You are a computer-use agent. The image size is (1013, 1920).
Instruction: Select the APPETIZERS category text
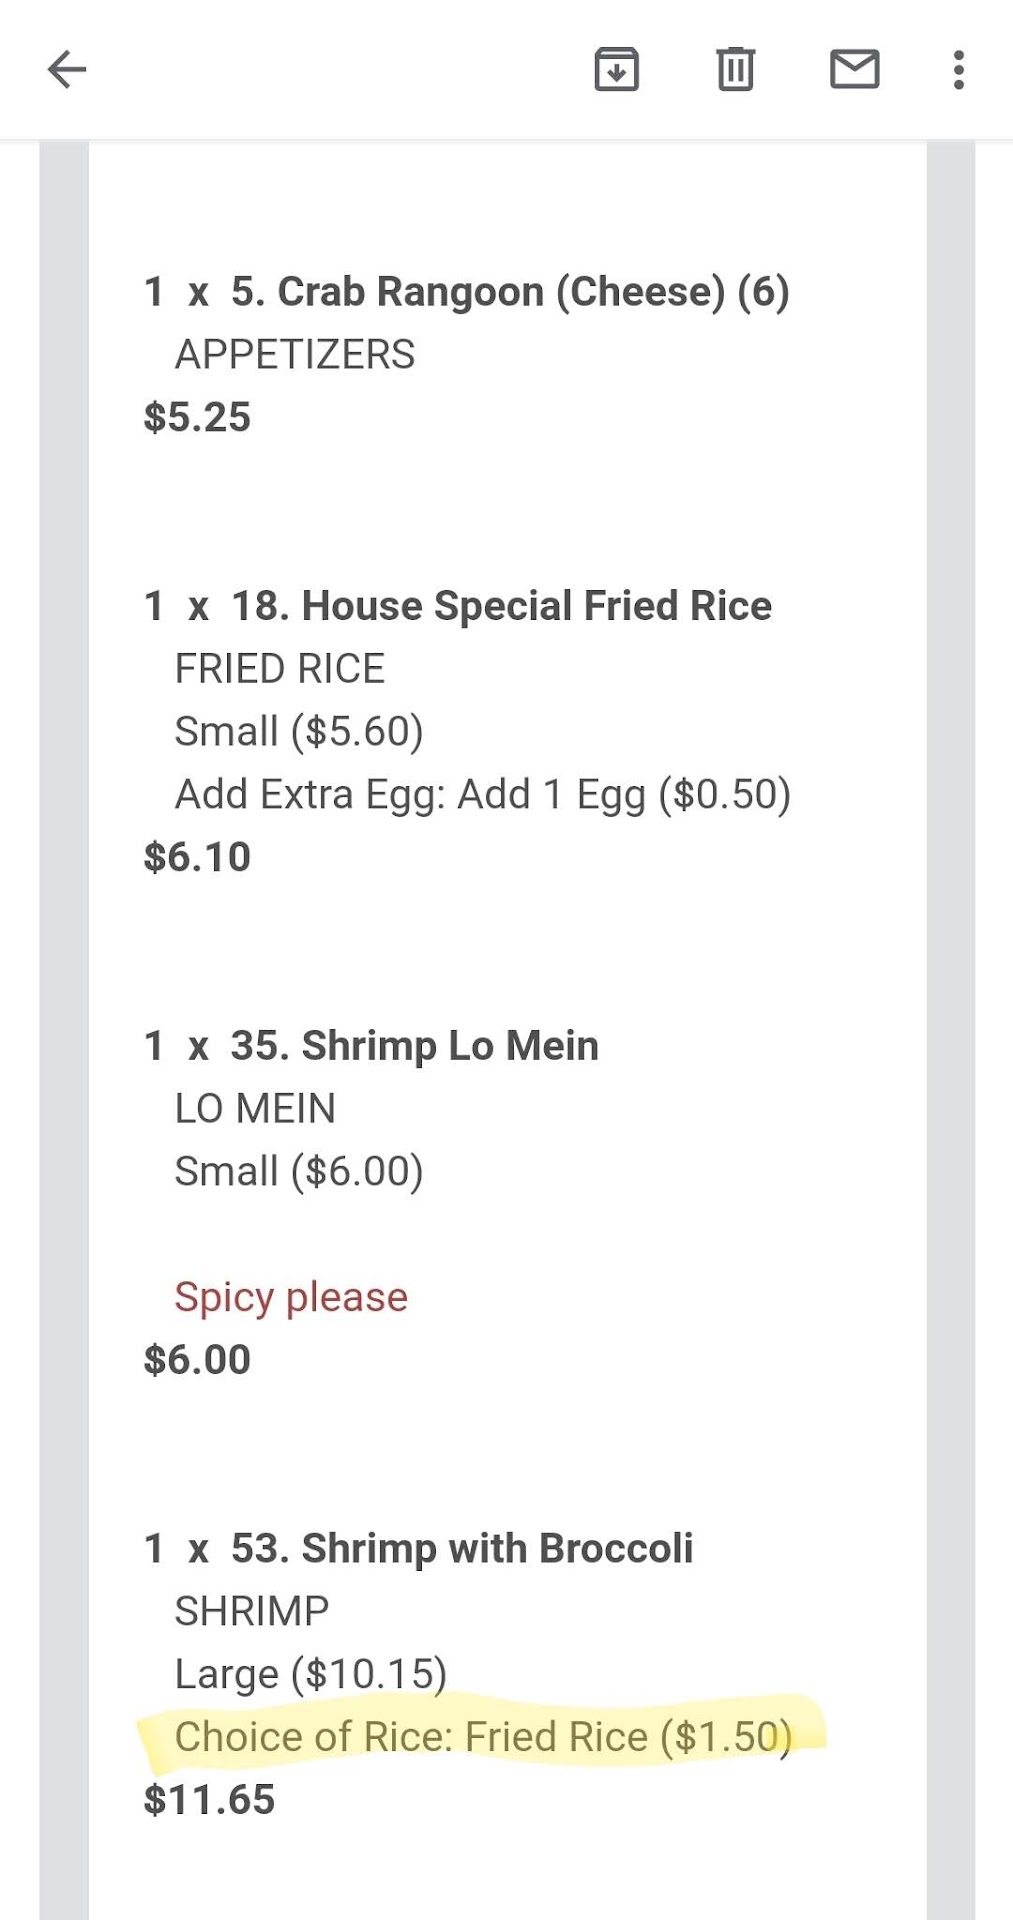coord(295,355)
